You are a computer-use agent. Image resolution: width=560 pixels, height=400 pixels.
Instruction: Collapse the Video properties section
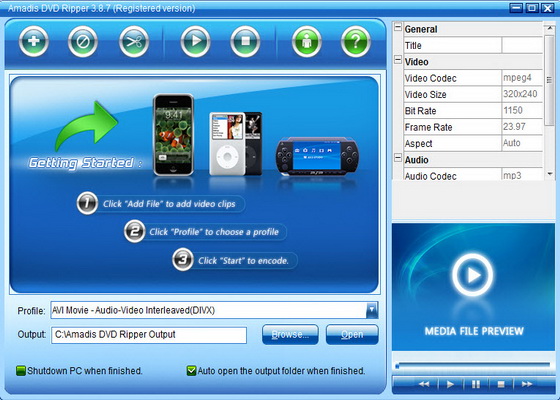(398, 60)
